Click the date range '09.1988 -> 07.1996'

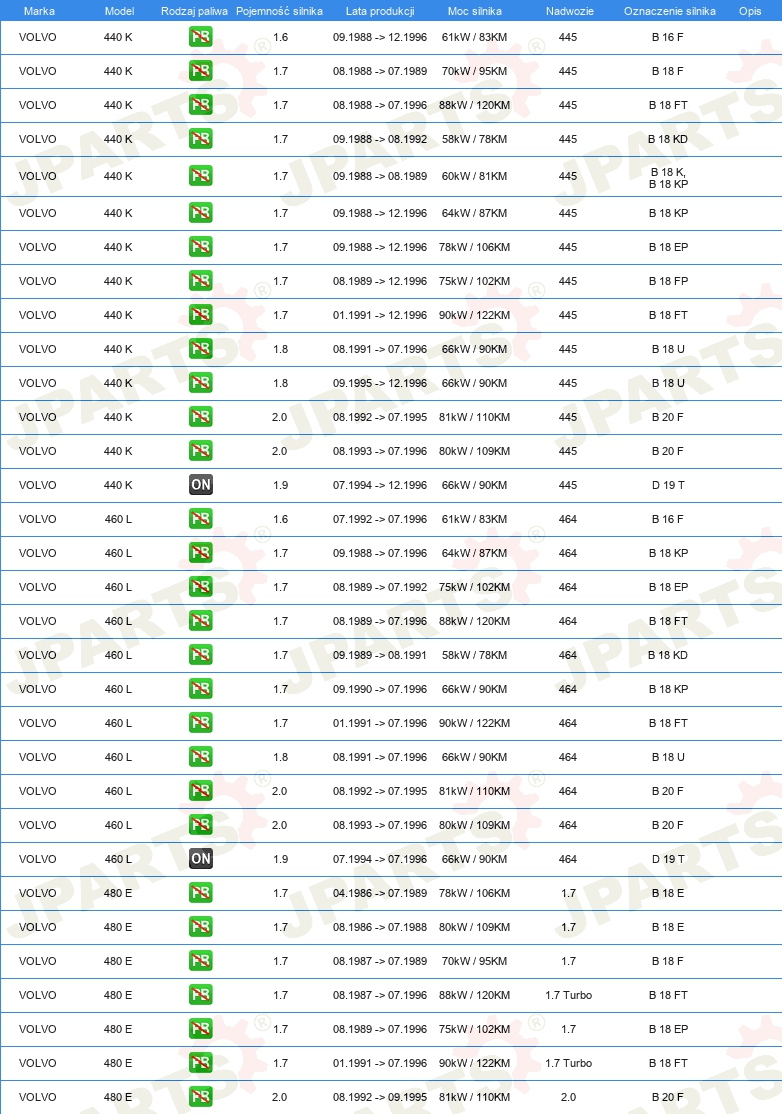click(x=380, y=553)
